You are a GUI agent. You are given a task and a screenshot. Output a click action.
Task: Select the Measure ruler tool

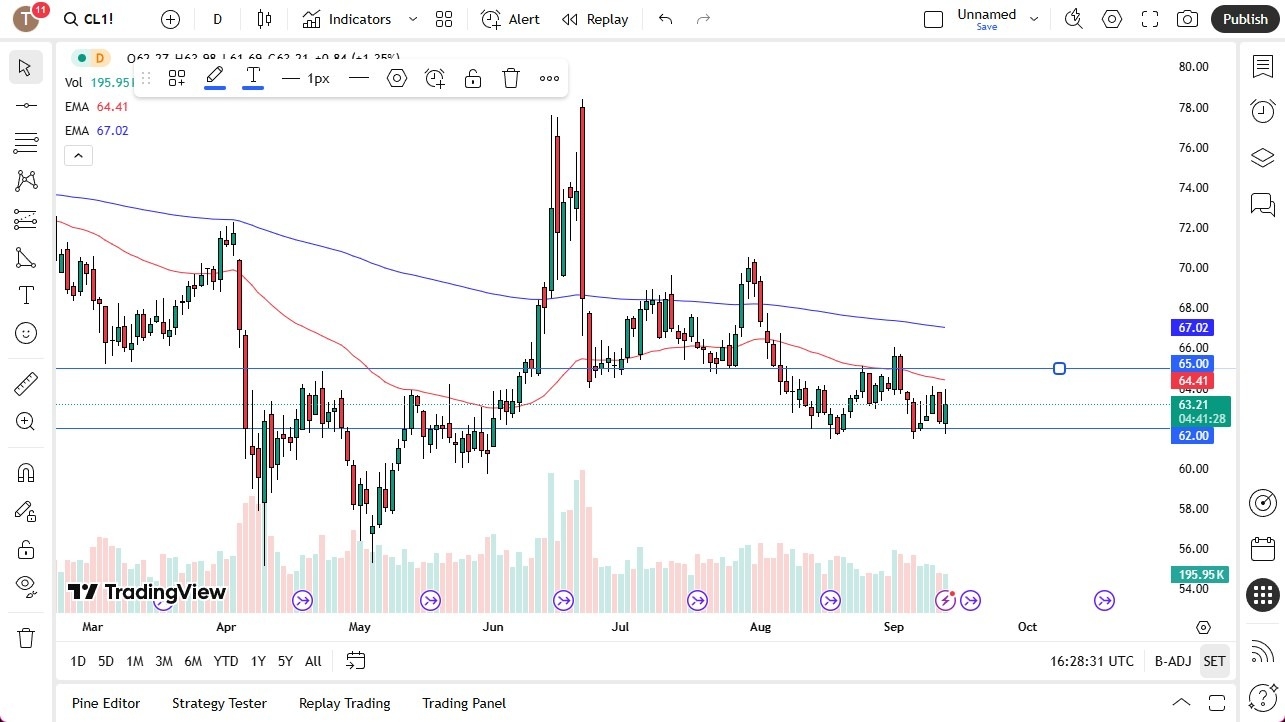26,383
